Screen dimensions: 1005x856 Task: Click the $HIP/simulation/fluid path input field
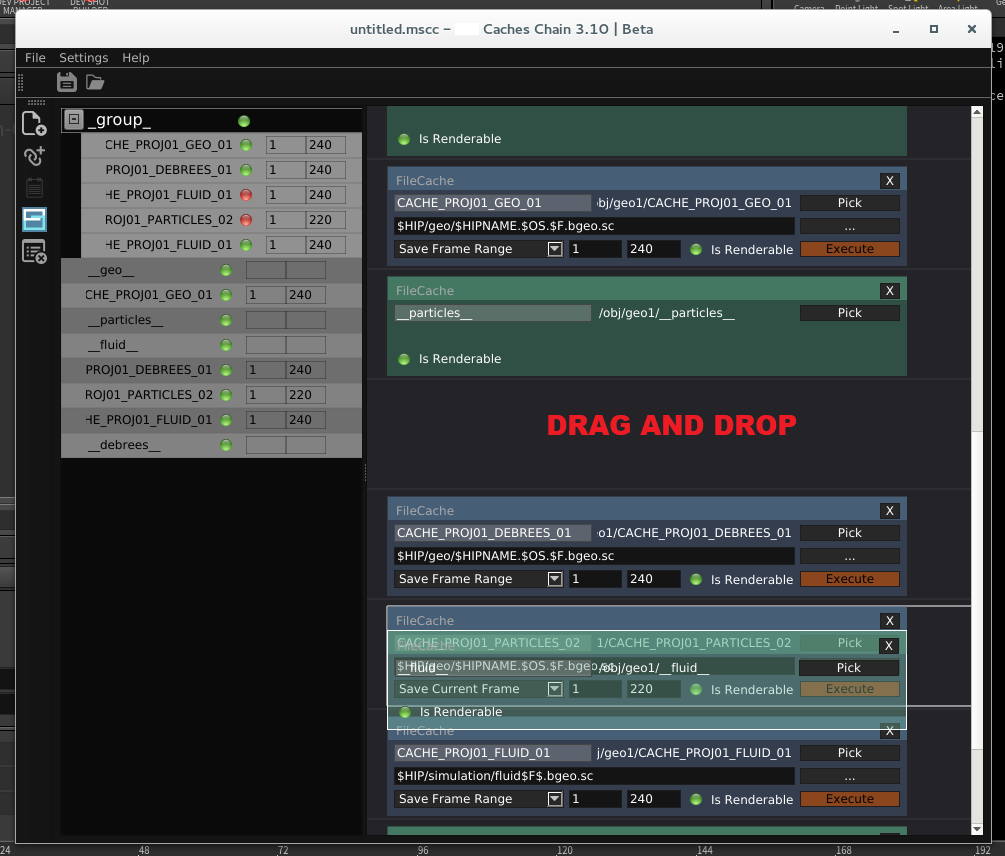click(594, 776)
